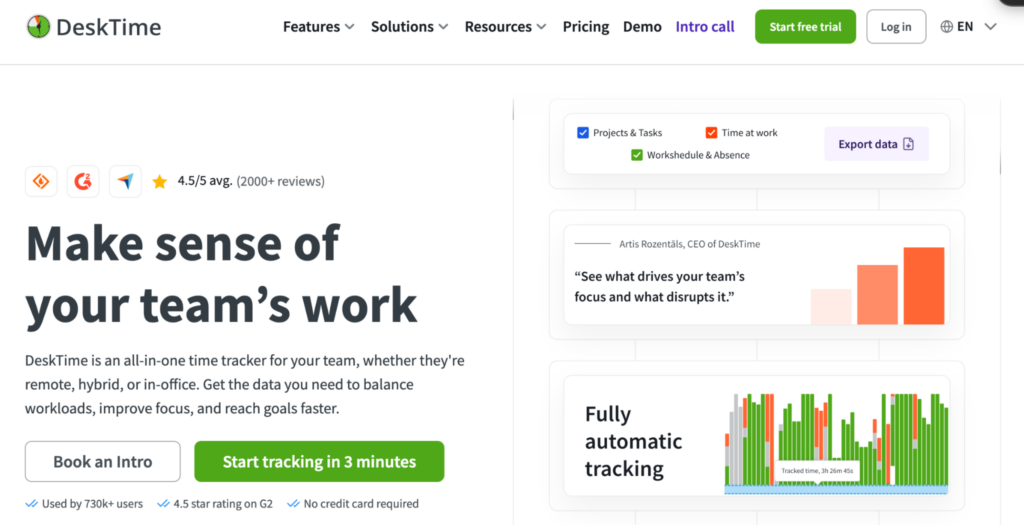Screen dimensions: 1024x525
Task: Click the globe language icon
Action: pyautogui.click(x=946, y=27)
